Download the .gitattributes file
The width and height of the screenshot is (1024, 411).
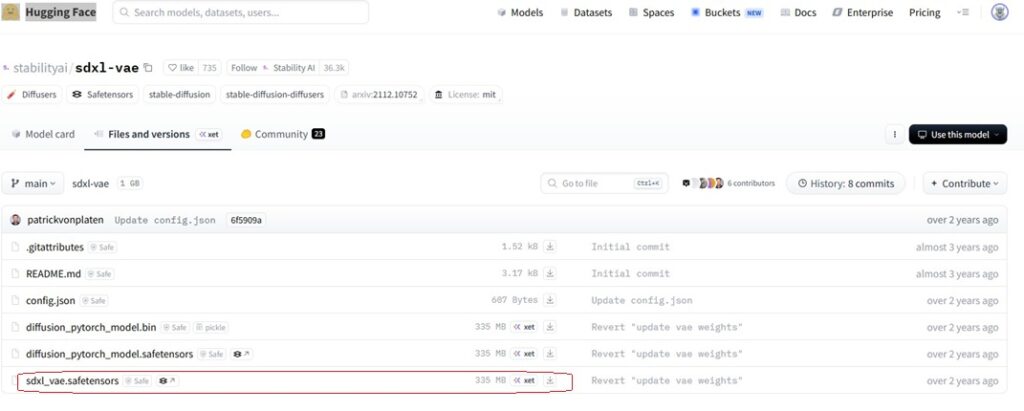tap(549, 247)
